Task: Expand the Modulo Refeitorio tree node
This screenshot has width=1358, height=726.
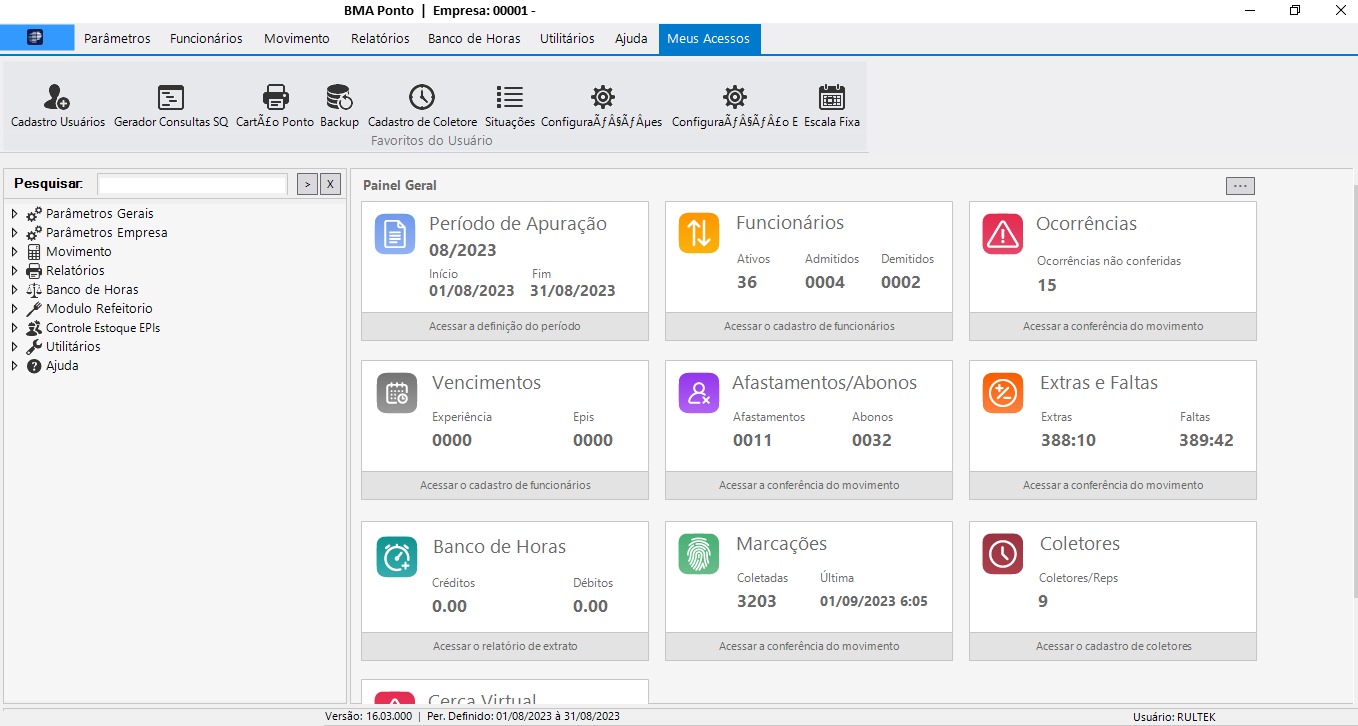Action: tap(15, 309)
